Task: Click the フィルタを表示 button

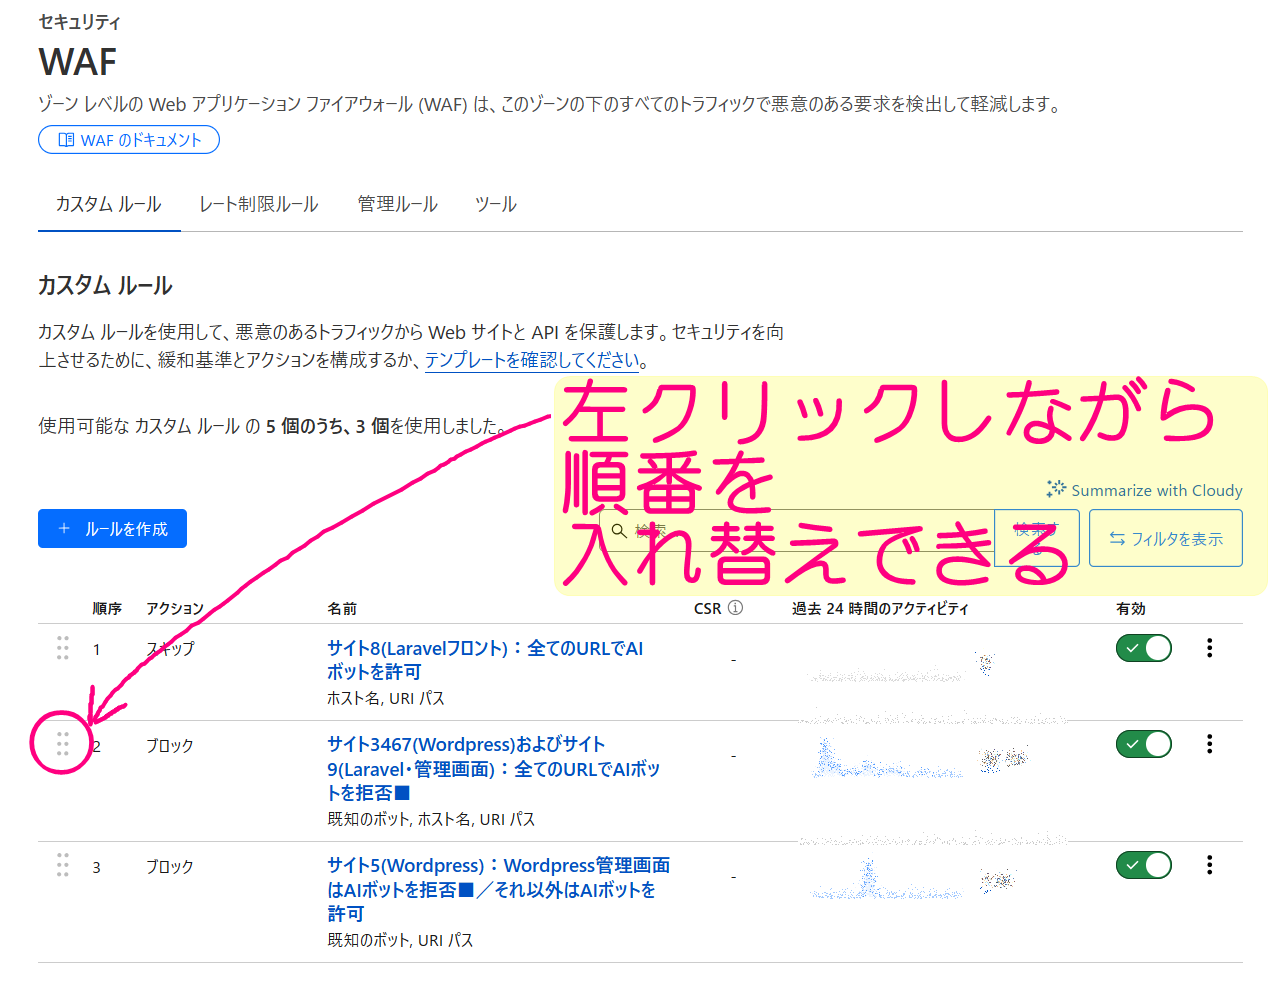Action: (1166, 538)
